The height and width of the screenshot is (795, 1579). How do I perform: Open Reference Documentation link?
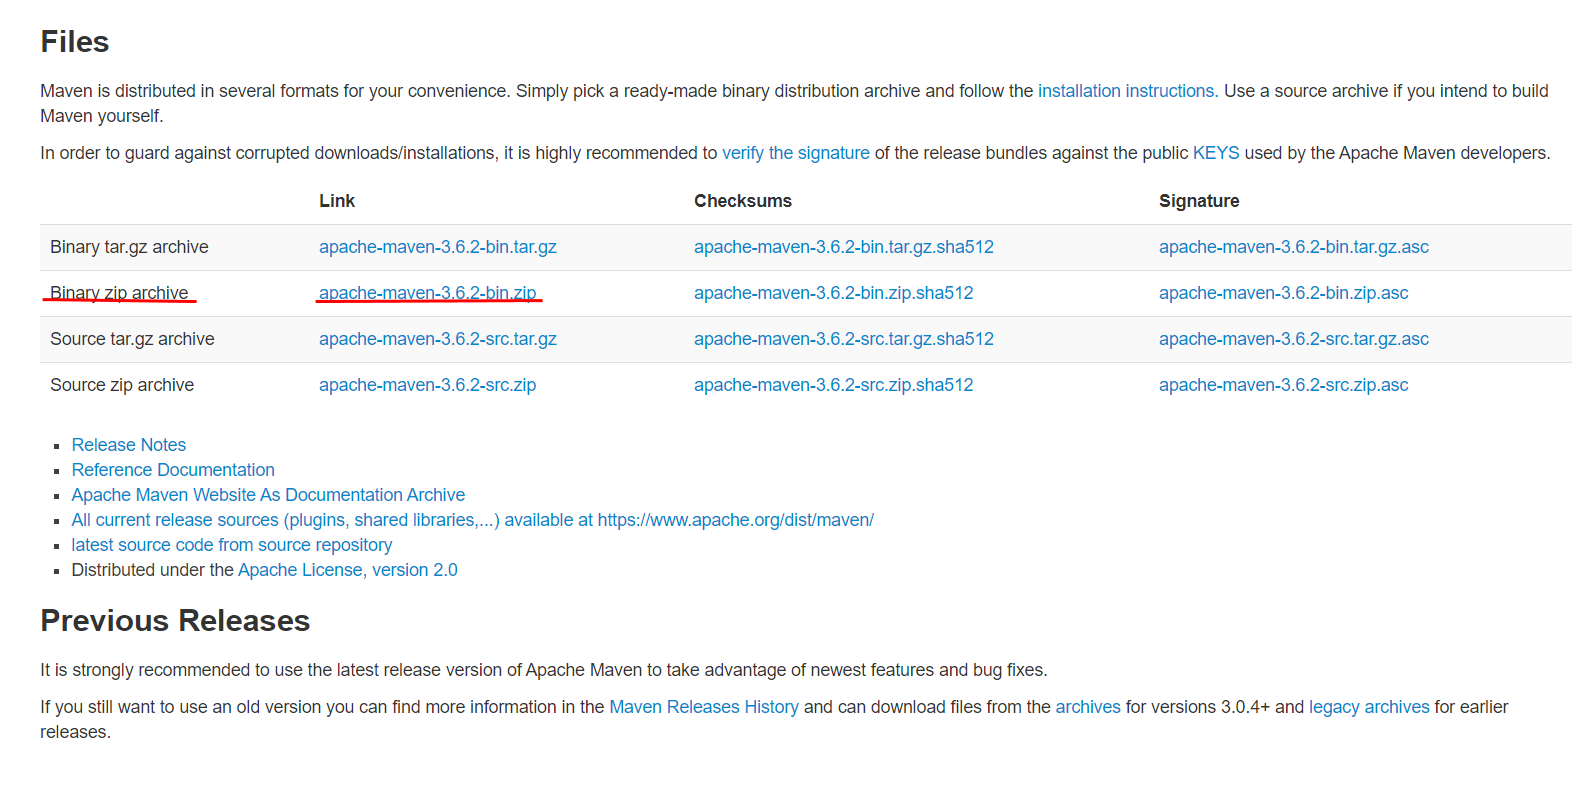173,470
